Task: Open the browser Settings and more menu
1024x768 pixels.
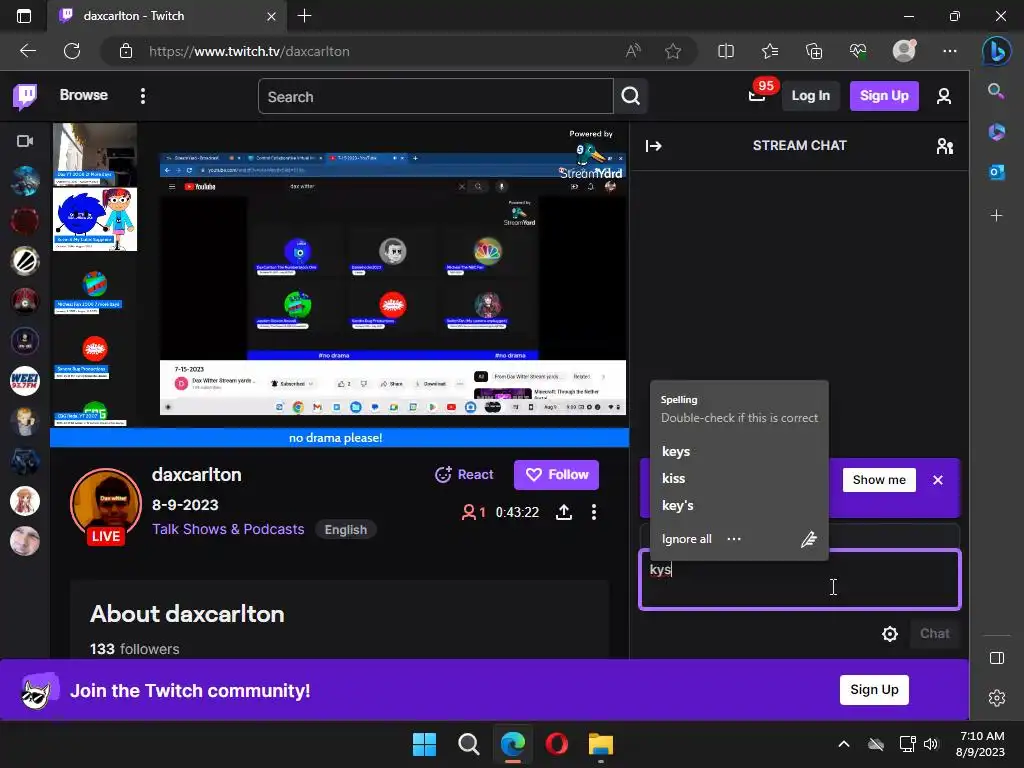Action: (x=950, y=51)
